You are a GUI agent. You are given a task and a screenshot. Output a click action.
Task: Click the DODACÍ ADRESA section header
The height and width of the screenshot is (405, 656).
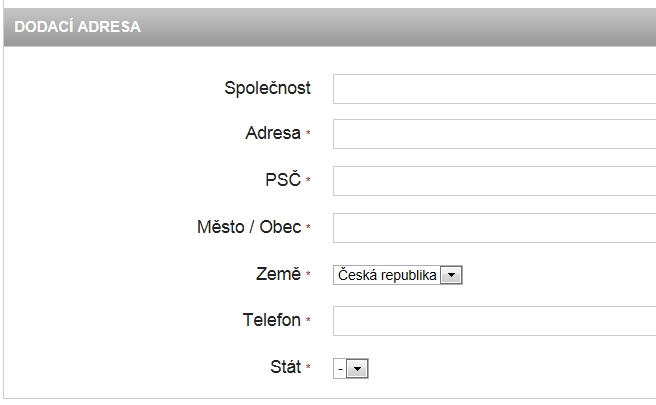tap(78, 27)
